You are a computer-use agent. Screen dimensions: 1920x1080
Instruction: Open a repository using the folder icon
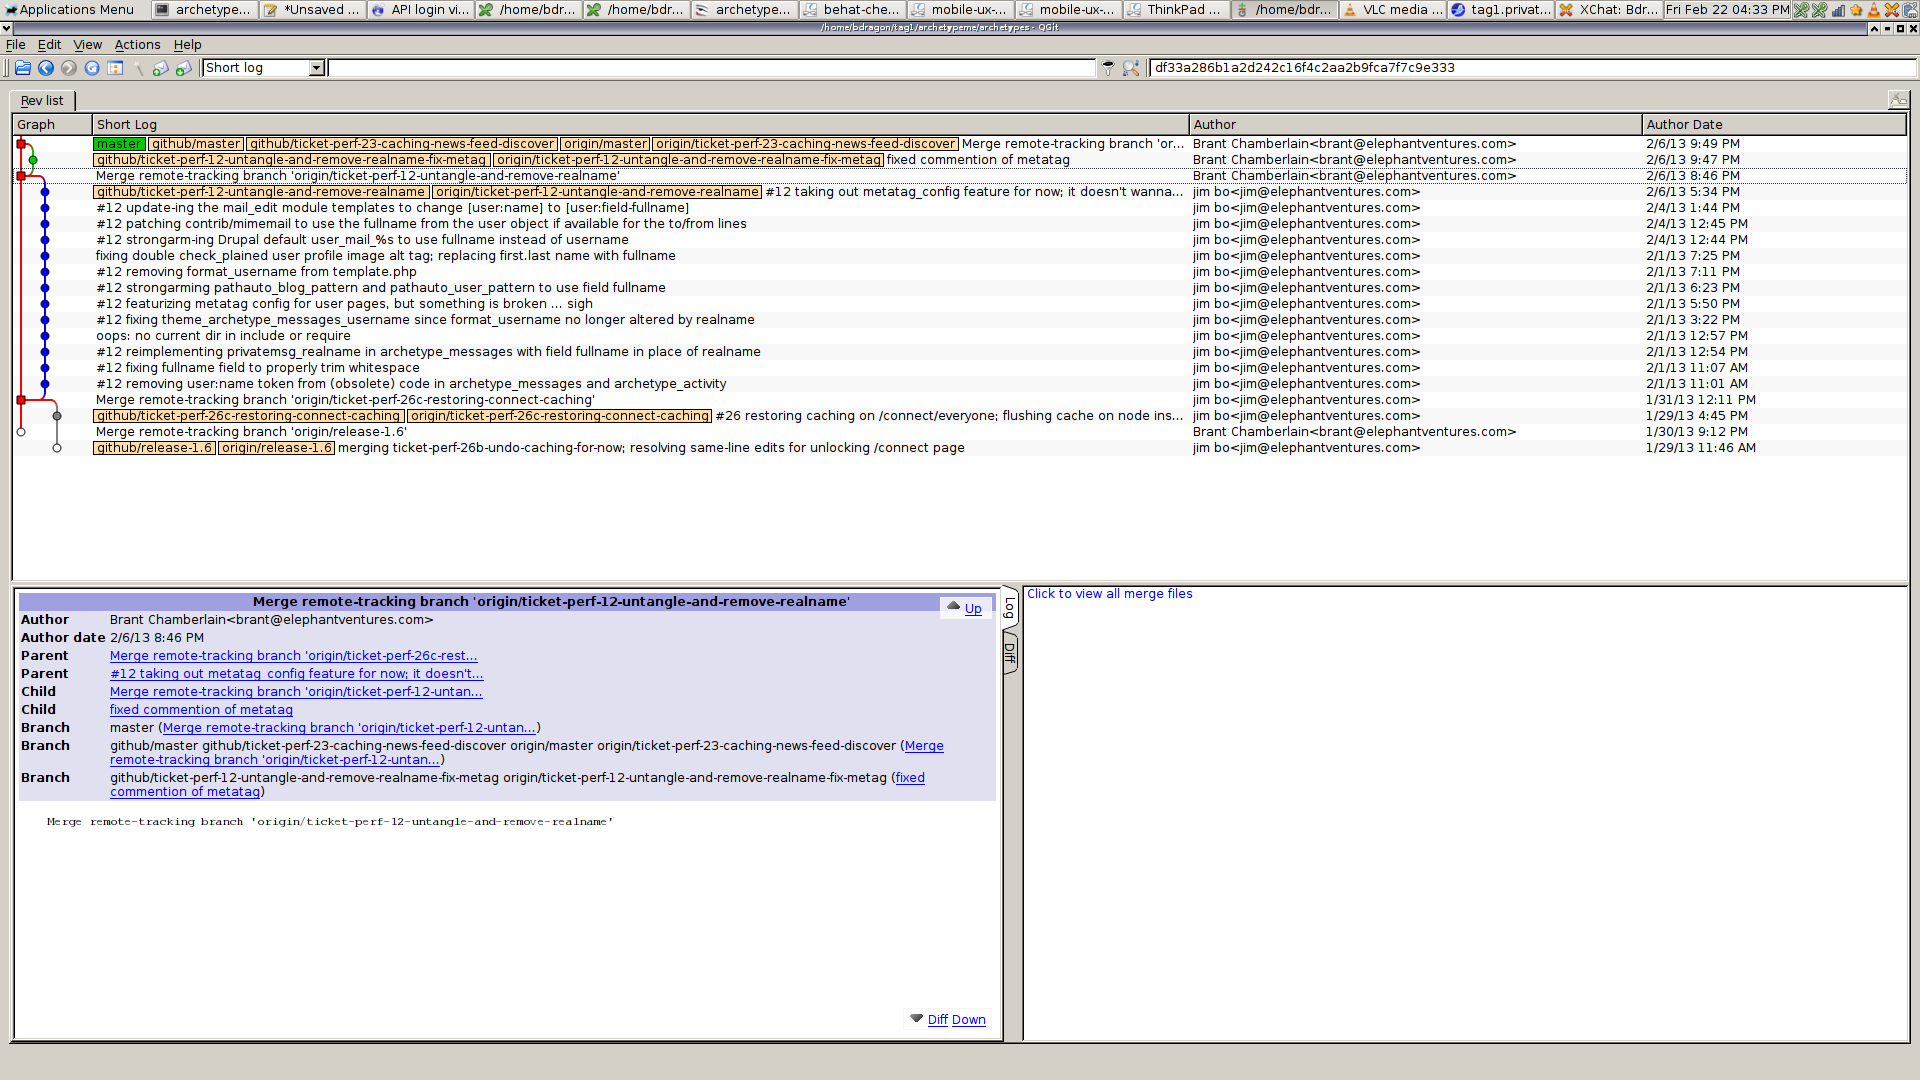23,68
